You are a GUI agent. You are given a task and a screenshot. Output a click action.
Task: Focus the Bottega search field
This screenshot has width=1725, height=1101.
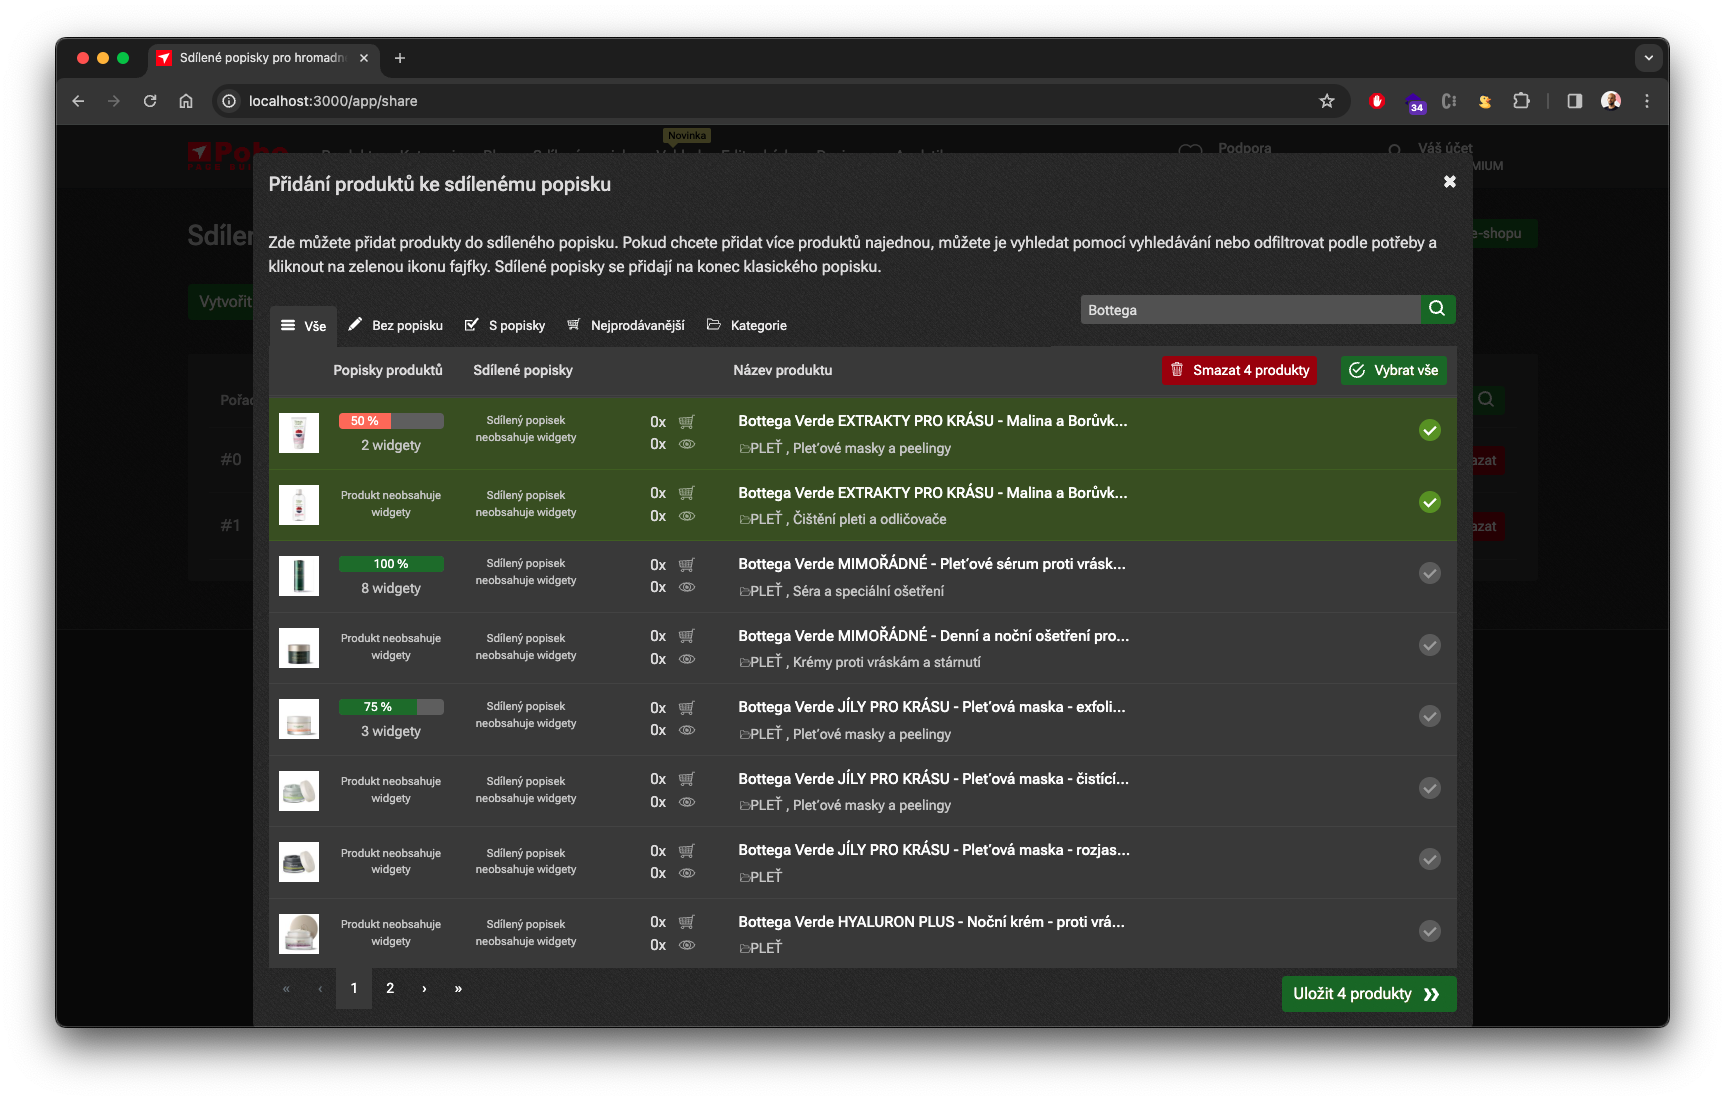pyautogui.click(x=1250, y=310)
